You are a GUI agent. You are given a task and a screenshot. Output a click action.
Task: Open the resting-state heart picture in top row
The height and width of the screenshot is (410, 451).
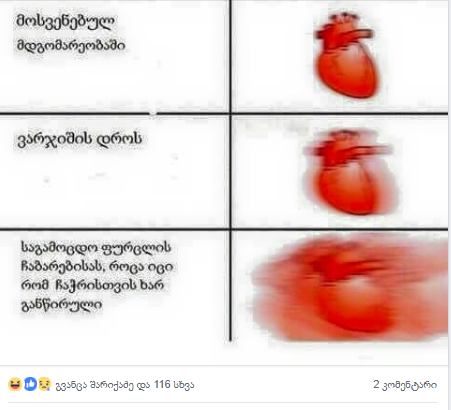345,55
